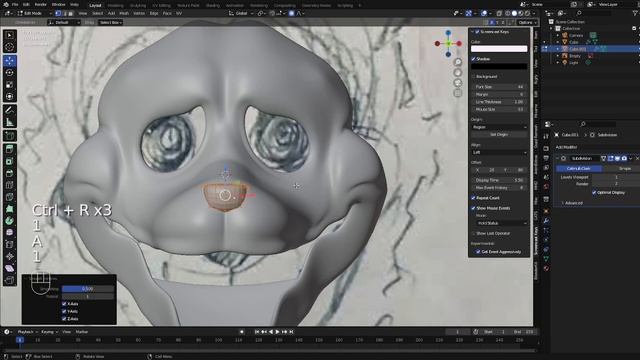
Task: Open the Marker menu in timeline
Action: [x=82, y=332]
